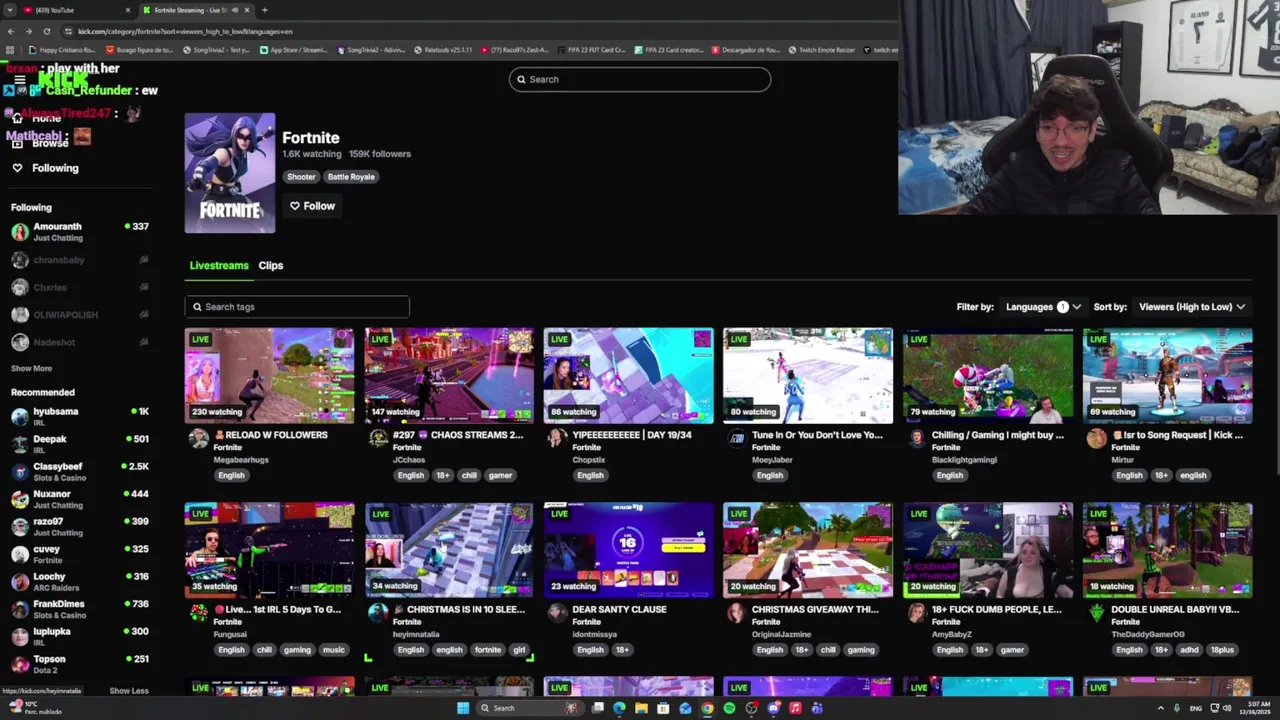Switch to the Livestreams tab
This screenshot has width=1280, height=720.
[219, 265]
